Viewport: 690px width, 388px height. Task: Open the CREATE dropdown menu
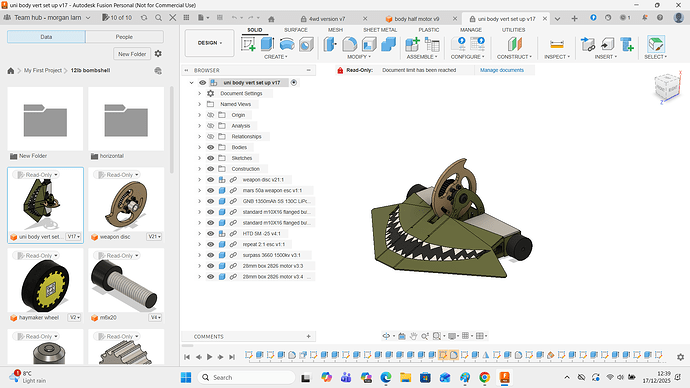click(x=275, y=57)
